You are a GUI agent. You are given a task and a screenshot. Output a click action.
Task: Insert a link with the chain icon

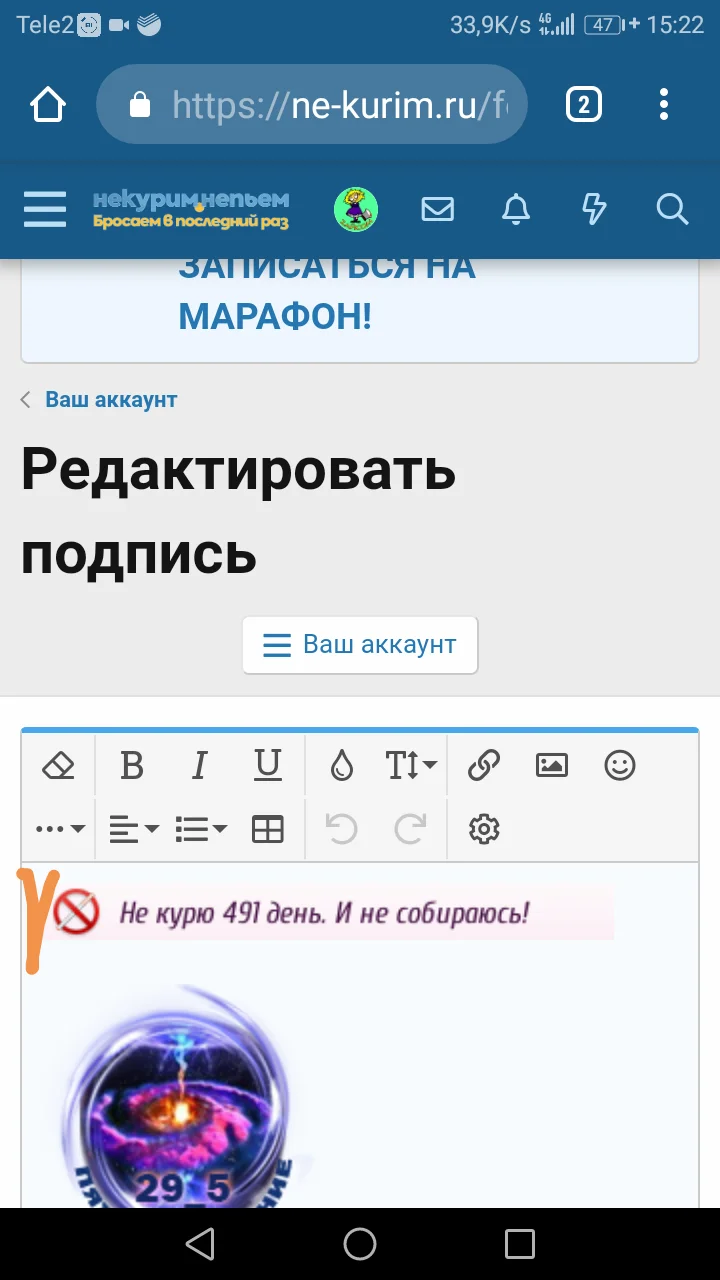pyautogui.click(x=484, y=767)
